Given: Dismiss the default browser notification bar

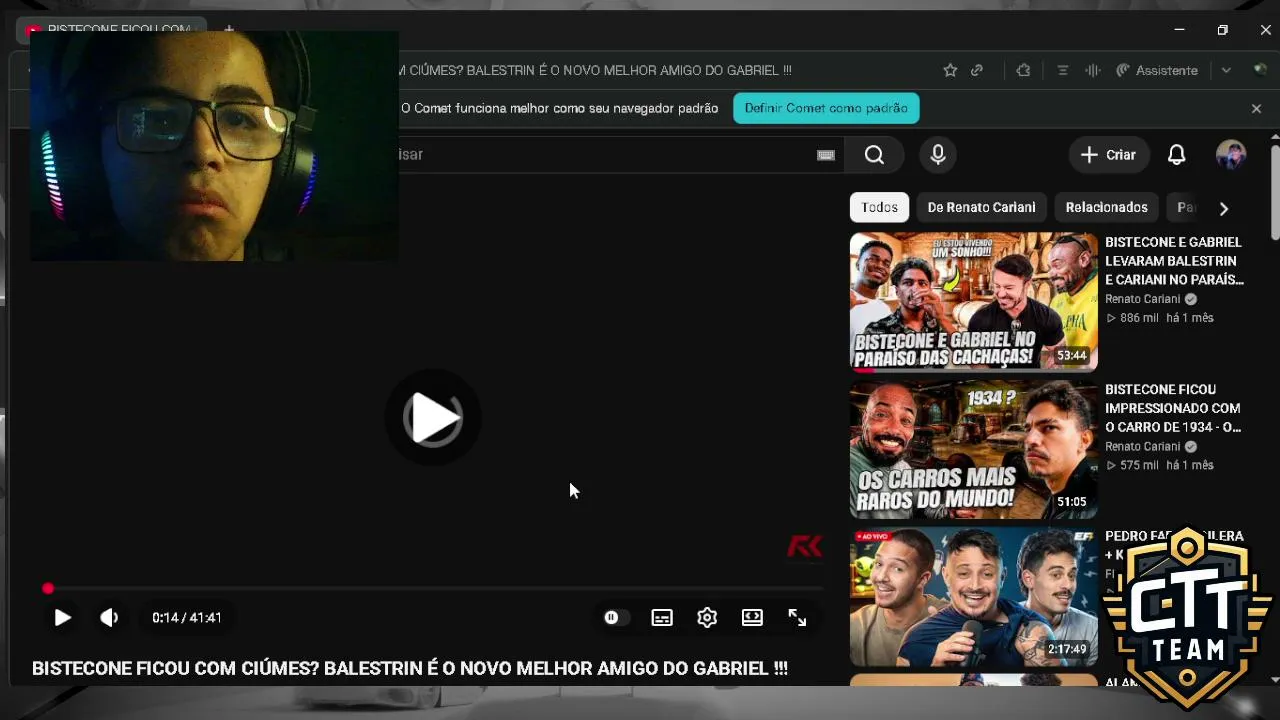Looking at the screenshot, I should (x=1257, y=108).
